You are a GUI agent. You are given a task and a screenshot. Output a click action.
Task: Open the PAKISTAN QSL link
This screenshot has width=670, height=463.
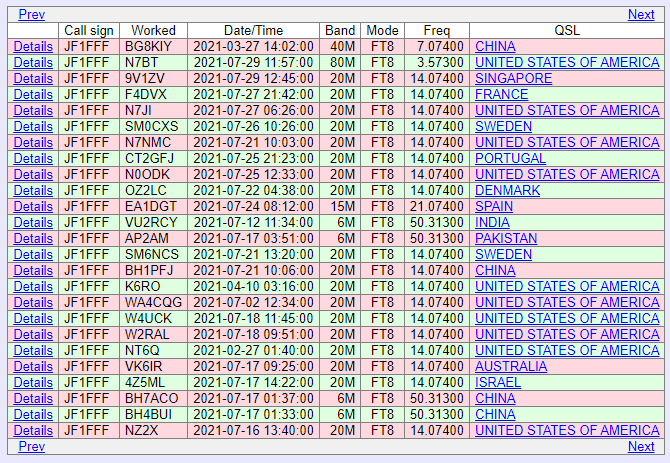coord(506,238)
